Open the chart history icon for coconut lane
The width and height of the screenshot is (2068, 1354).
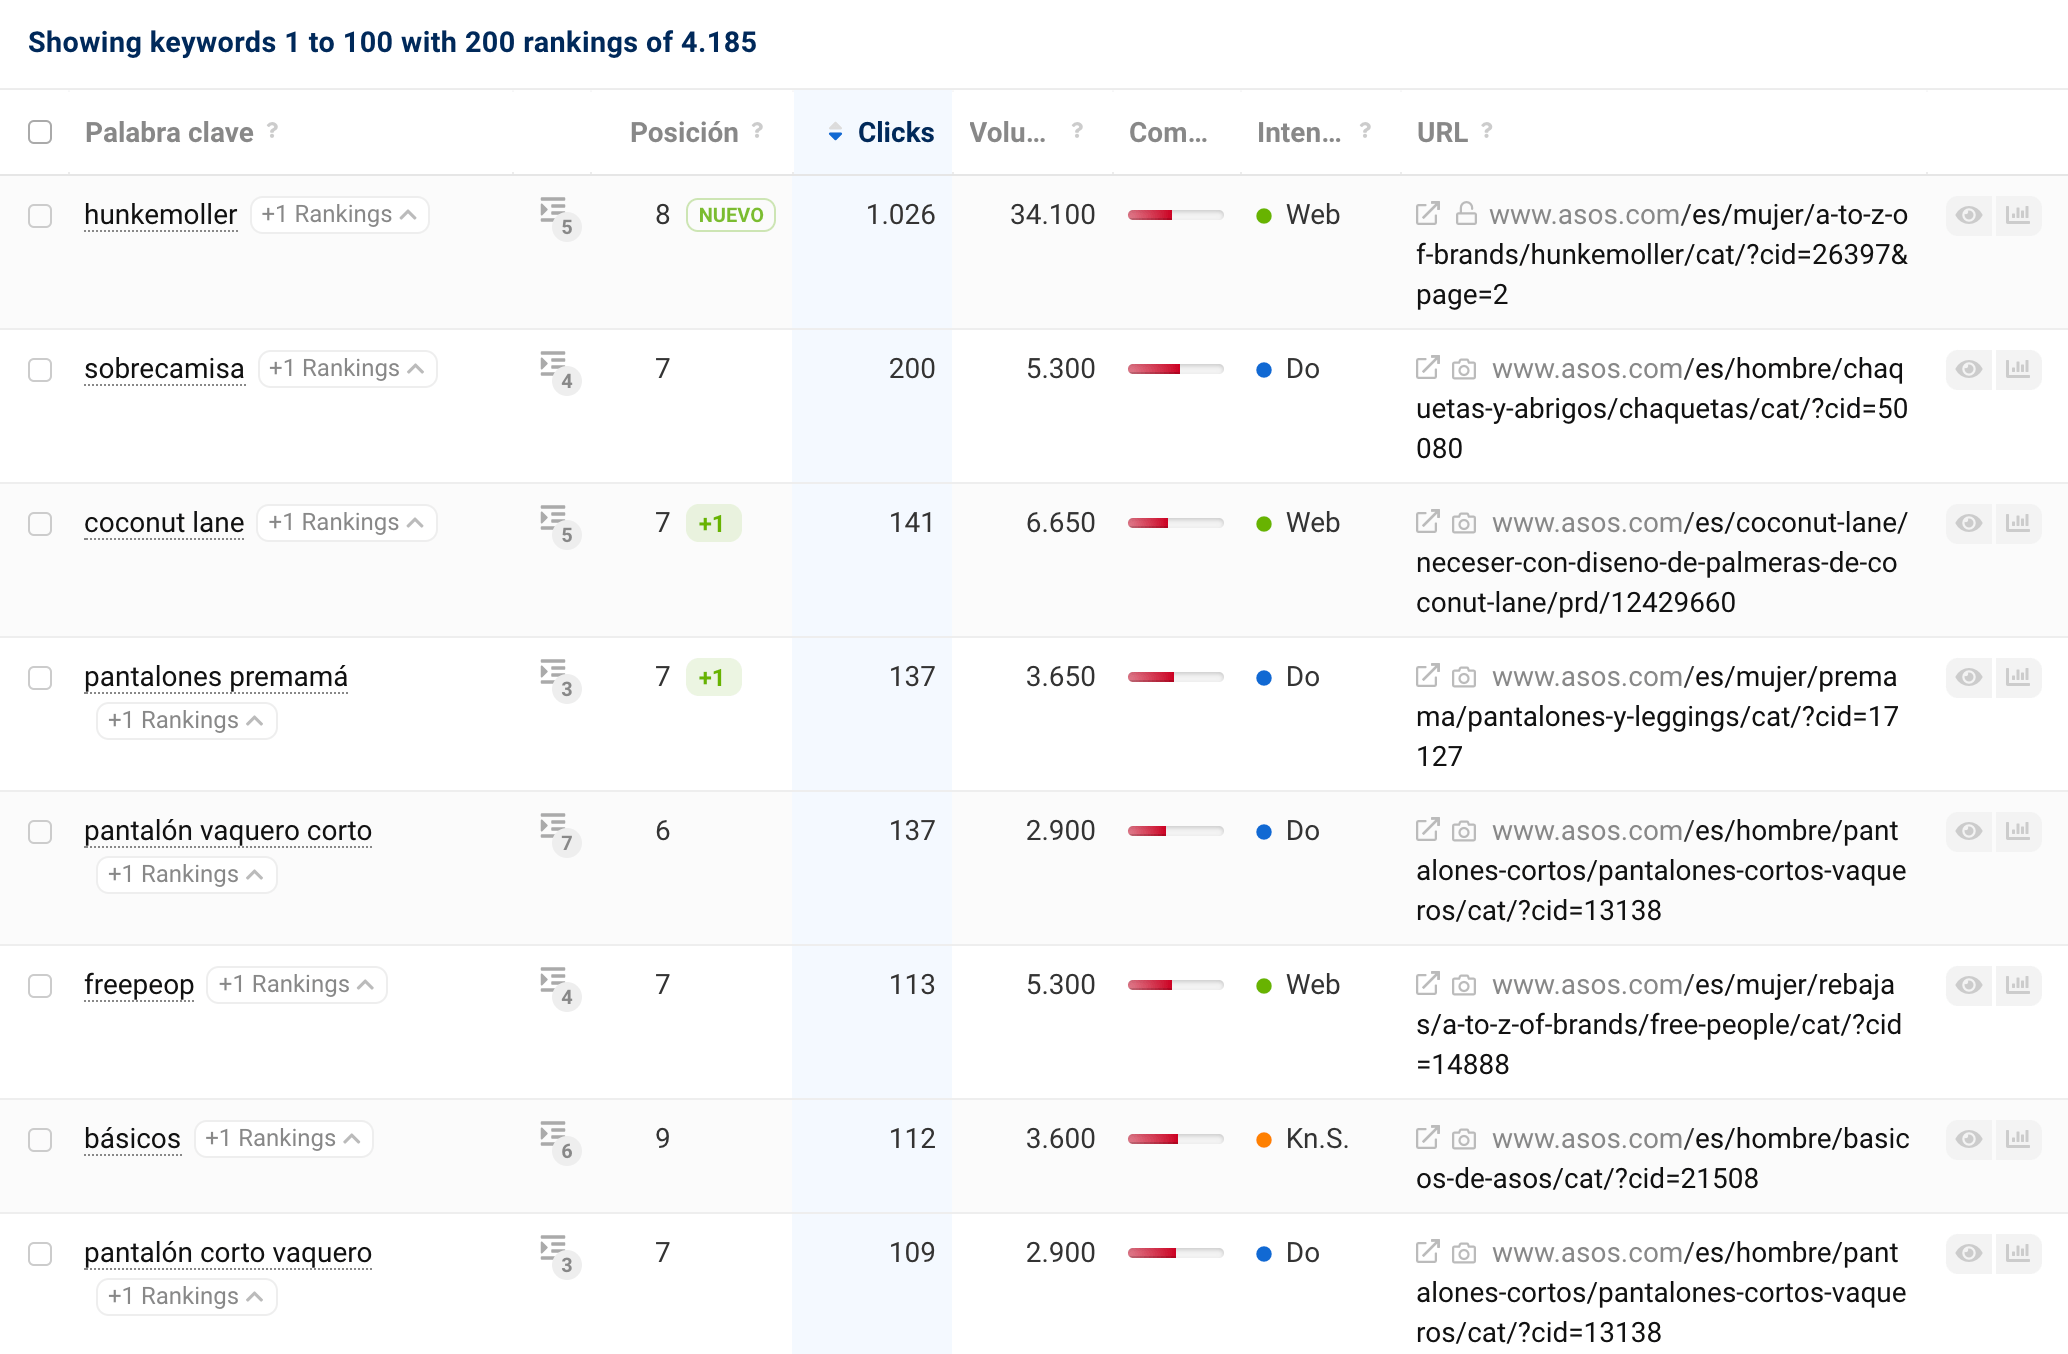pyautogui.click(x=2018, y=523)
